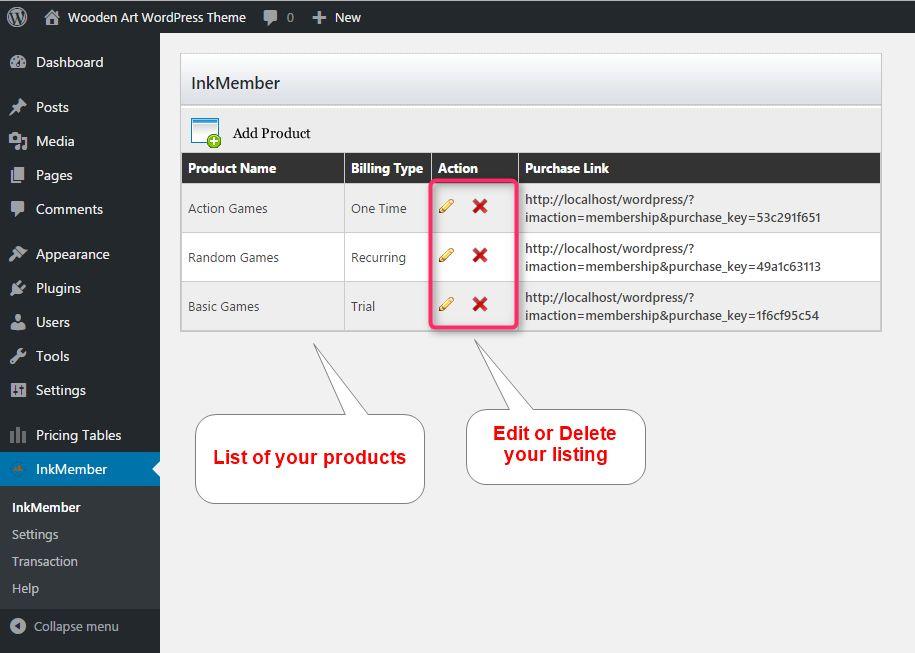Open the Transaction submenu item

pos(45,561)
